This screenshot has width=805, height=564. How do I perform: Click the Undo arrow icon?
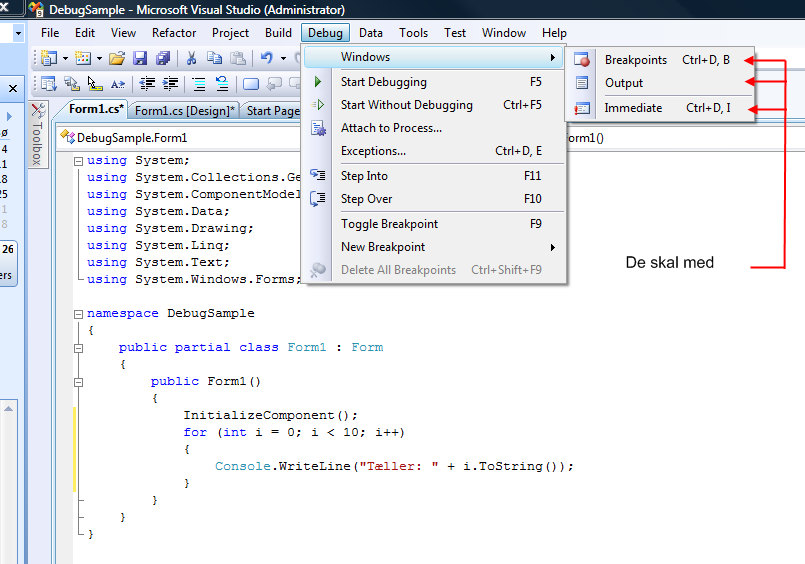(266, 58)
